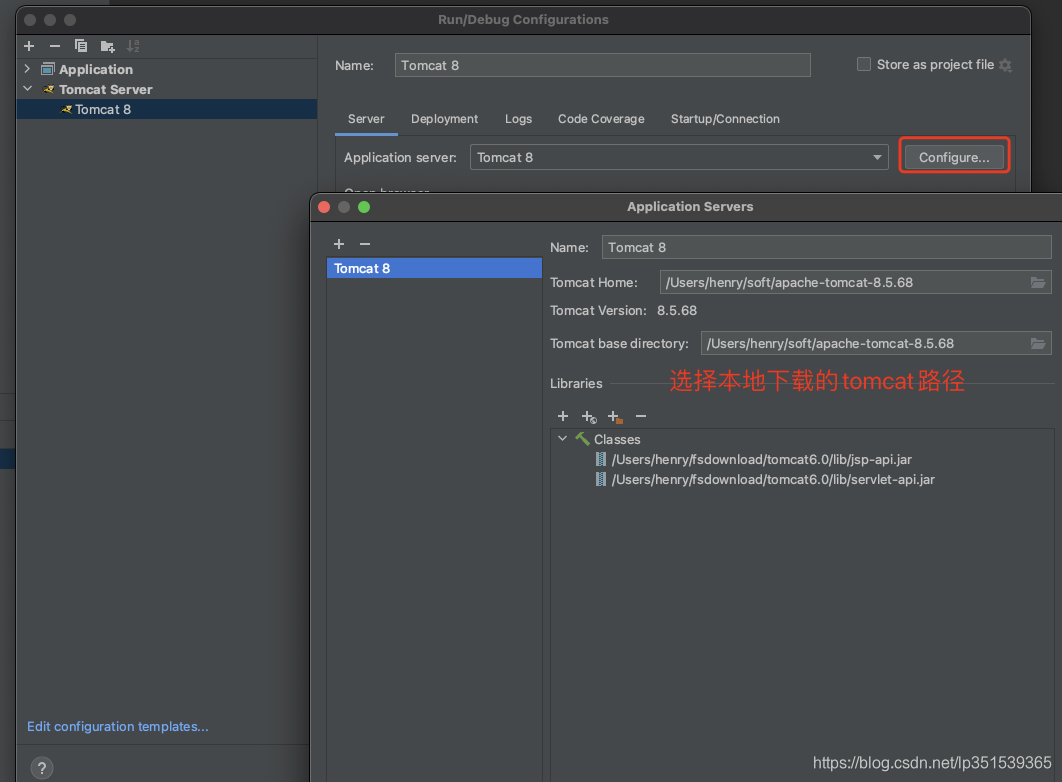Click the Tomcat Server group icon
Viewport: 1062px width, 782px height.
[x=48, y=89]
